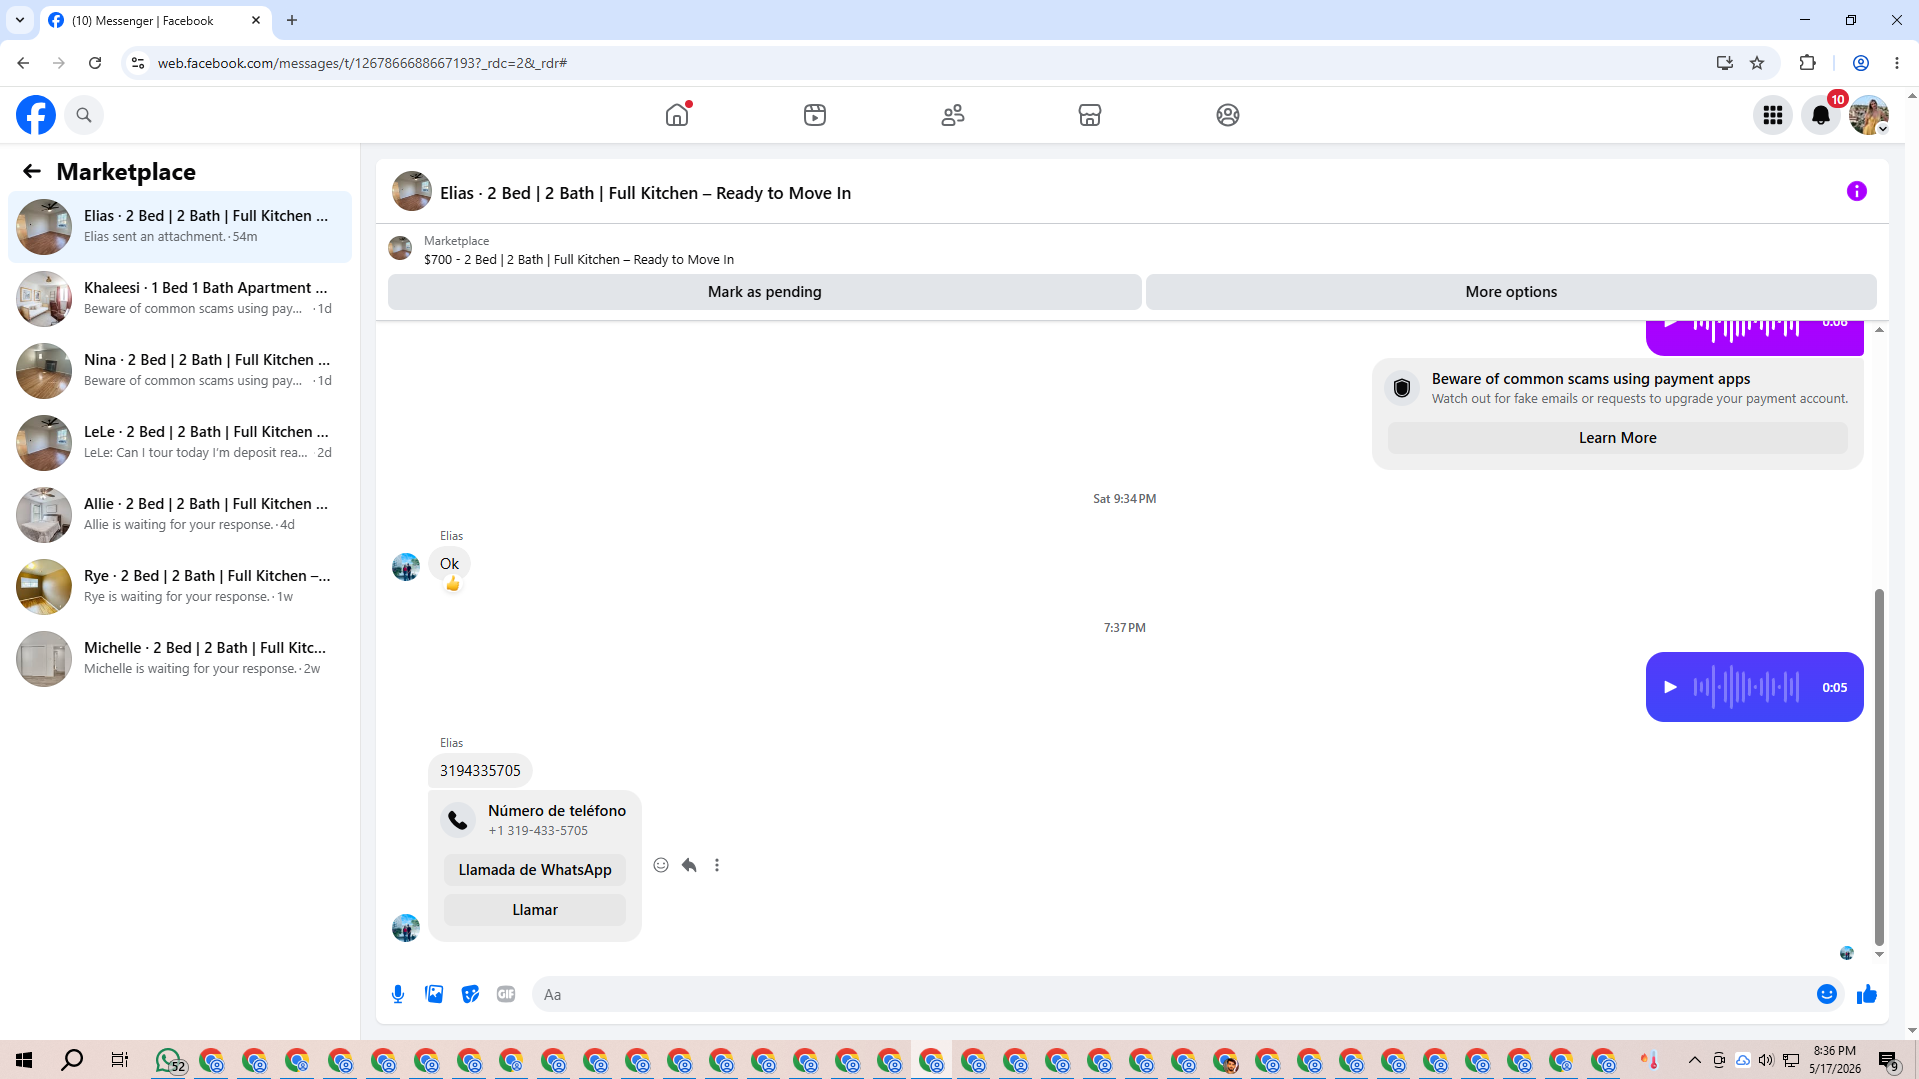Open Rye conversation in sidebar
Viewport: 1919px width, 1079px height.
[180, 586]
